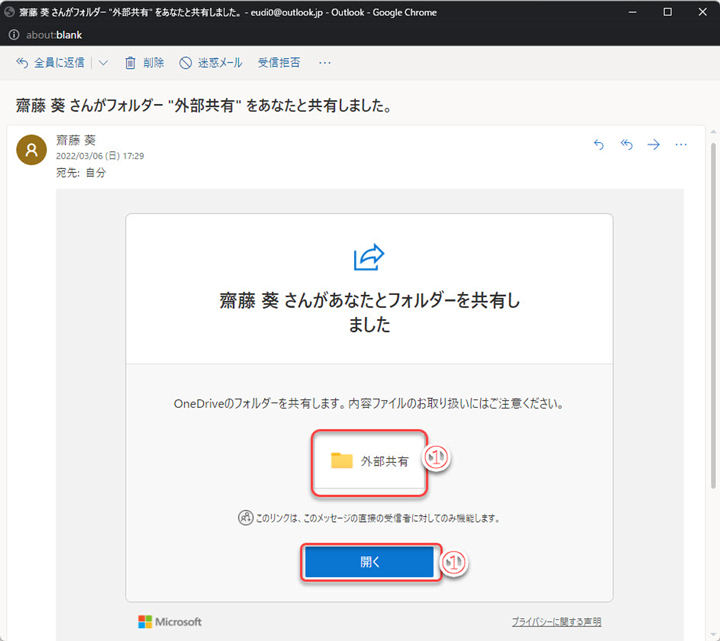Click 受信拒否 to block sender

[x=279, y=62]
